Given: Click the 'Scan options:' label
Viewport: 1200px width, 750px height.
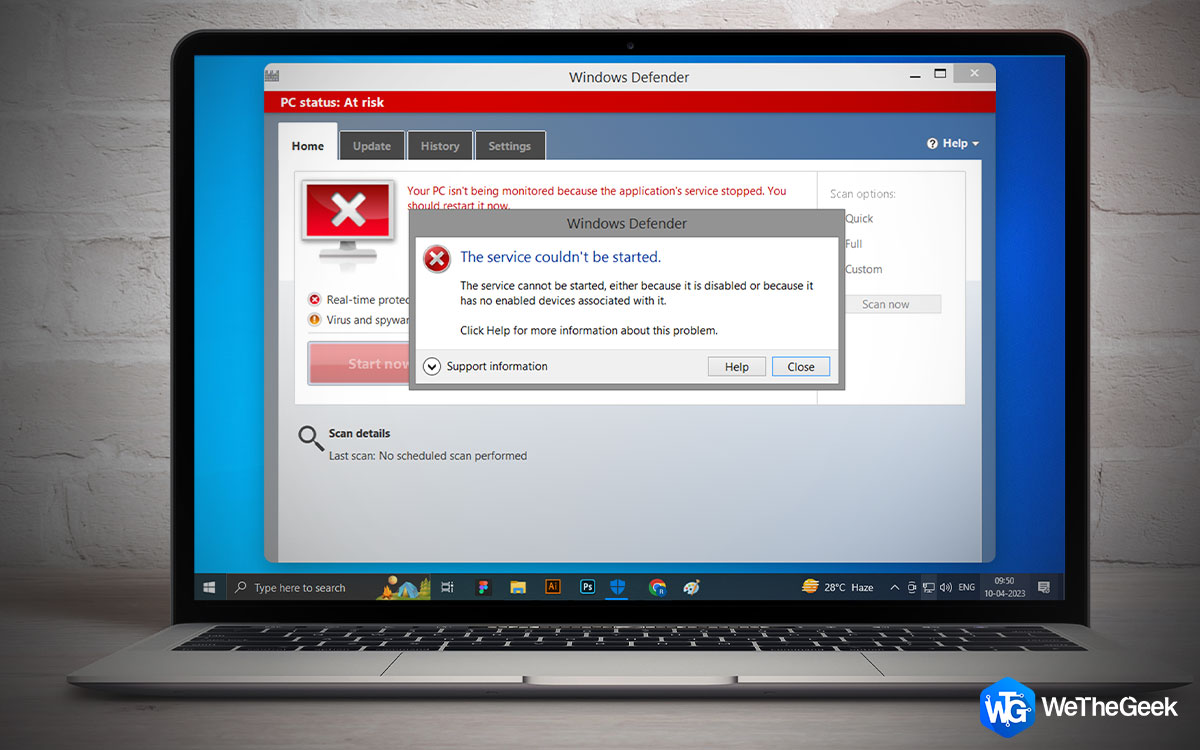Looking at the screenshot, I should [863, 194].
